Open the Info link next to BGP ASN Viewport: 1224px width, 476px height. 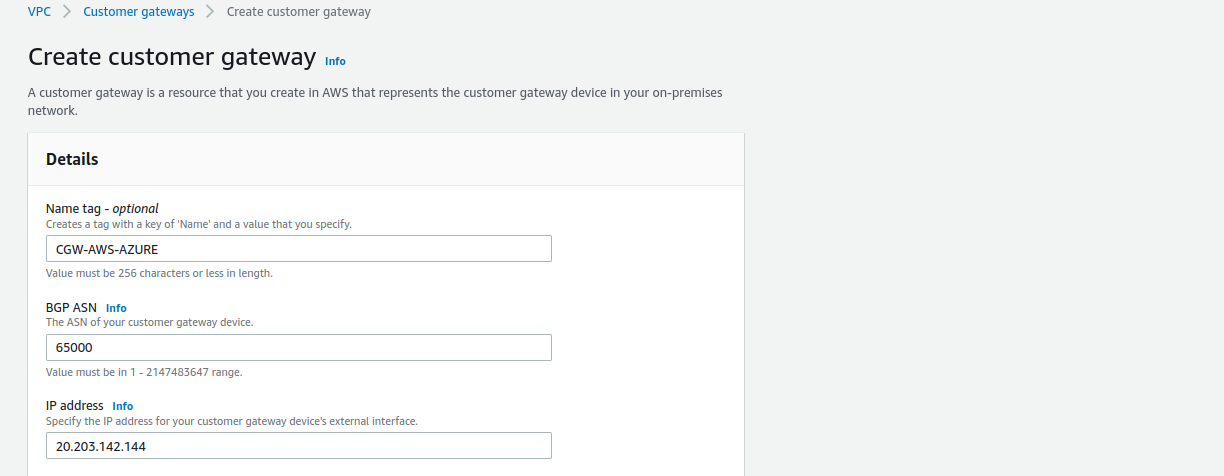pyautogui.click(x=116, y=308)
